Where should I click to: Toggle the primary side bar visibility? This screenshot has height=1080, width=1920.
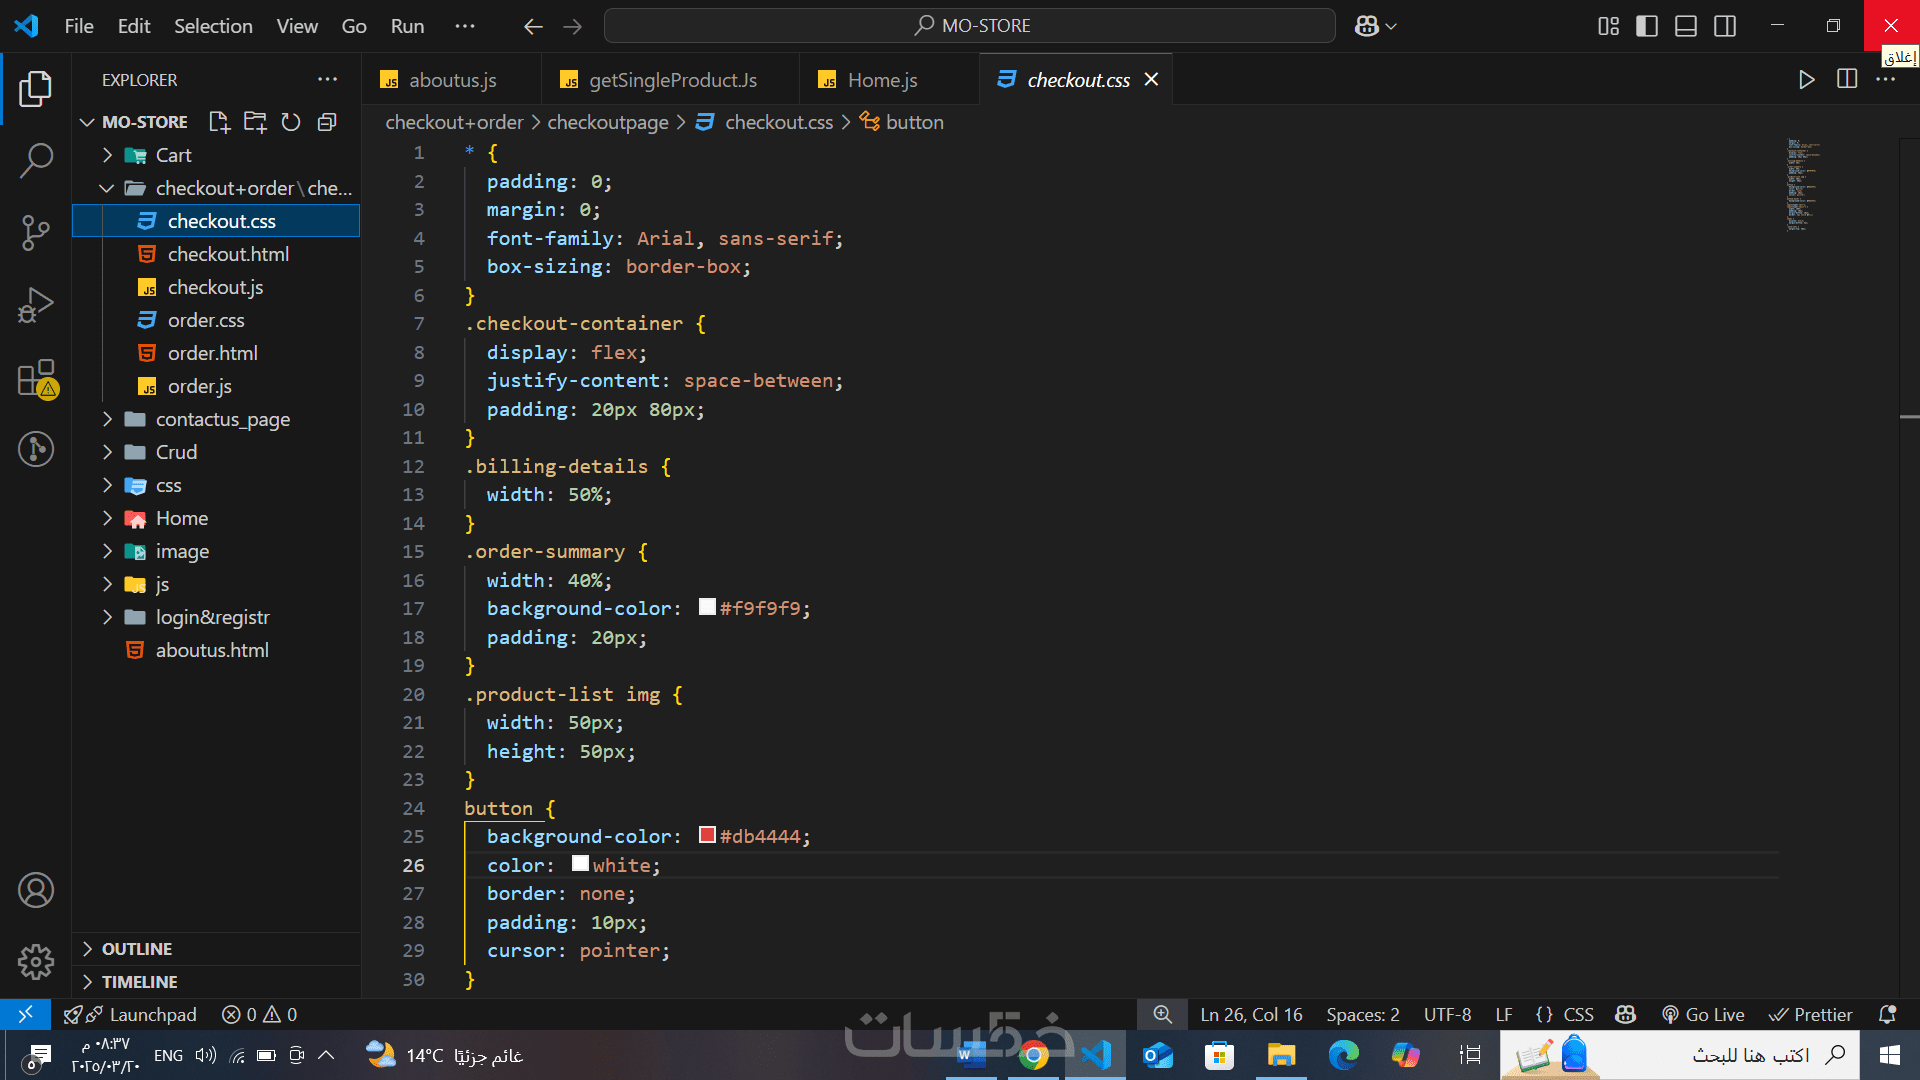point(1647,26)
